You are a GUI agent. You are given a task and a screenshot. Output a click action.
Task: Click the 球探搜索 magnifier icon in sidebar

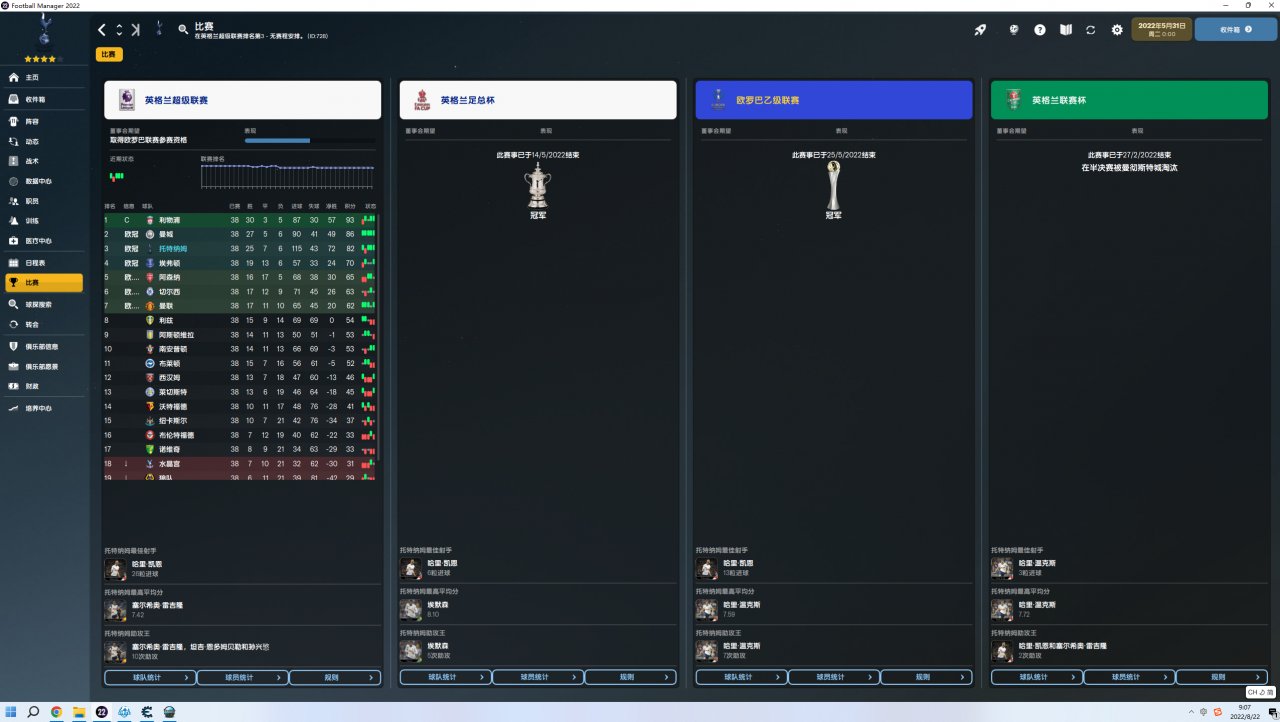click(x=14, y=304)
